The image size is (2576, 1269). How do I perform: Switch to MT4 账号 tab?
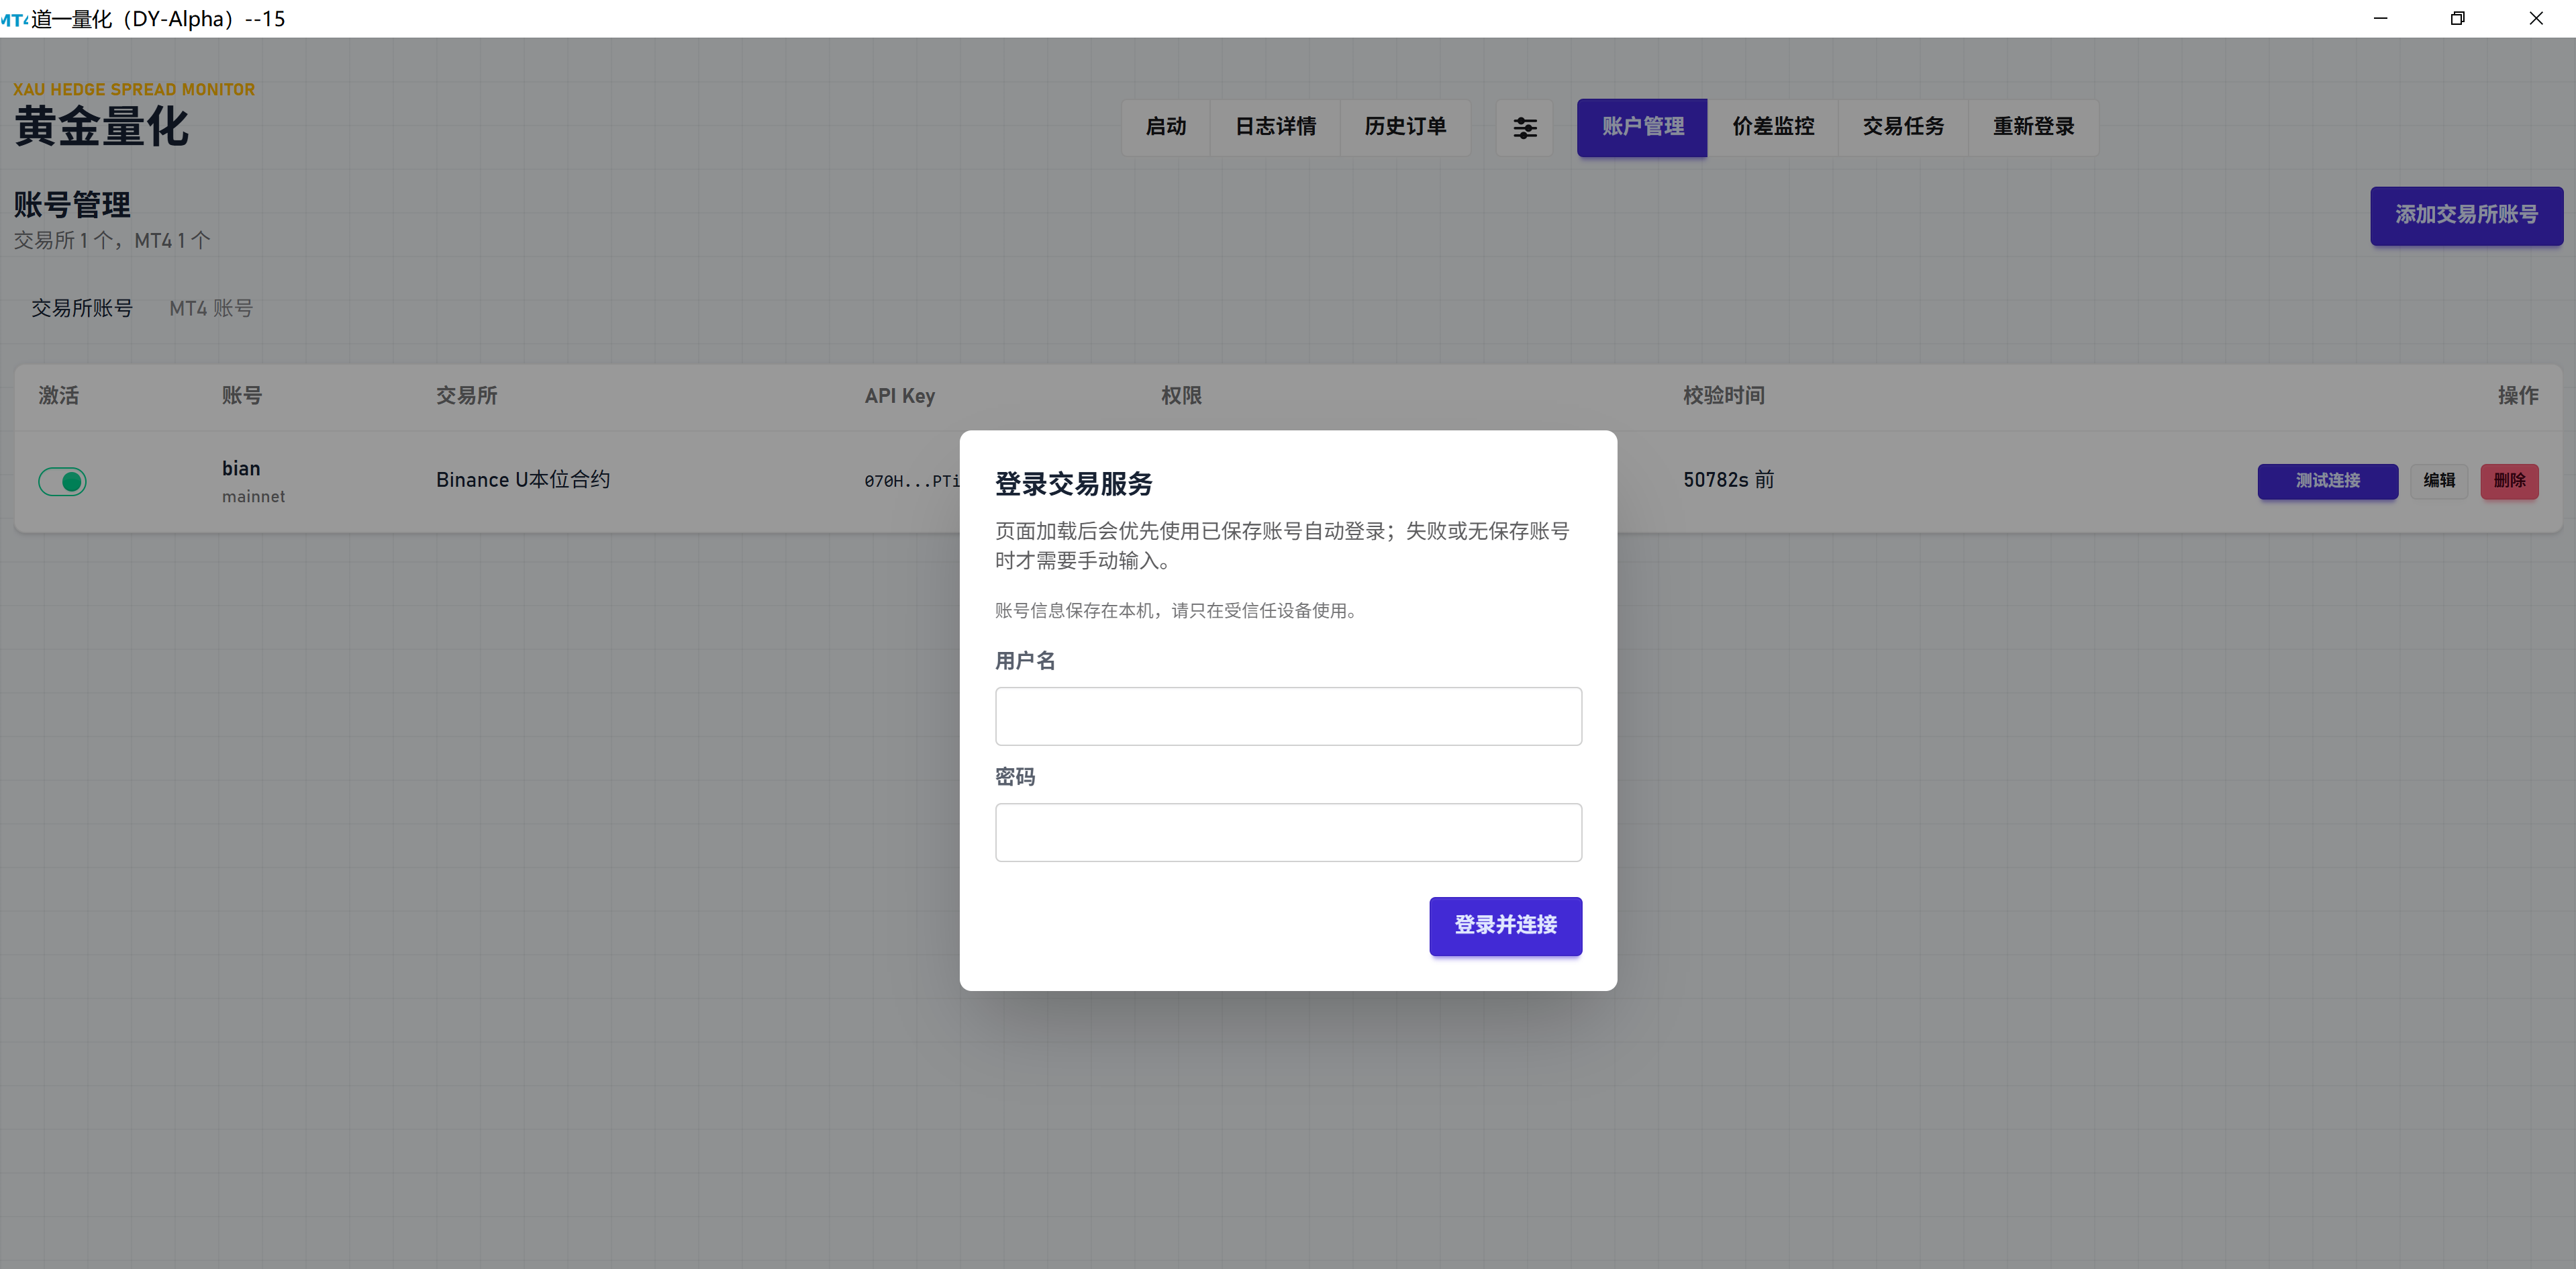point(211,308)
